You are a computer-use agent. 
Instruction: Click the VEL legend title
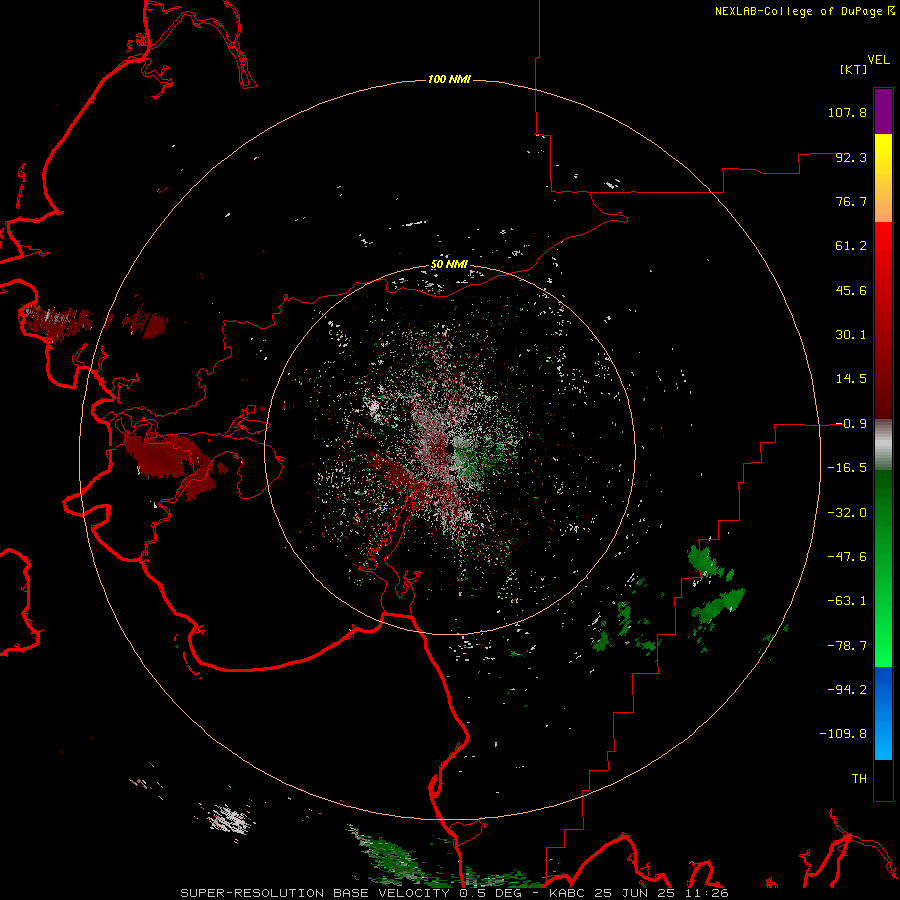tap(878, 60)
